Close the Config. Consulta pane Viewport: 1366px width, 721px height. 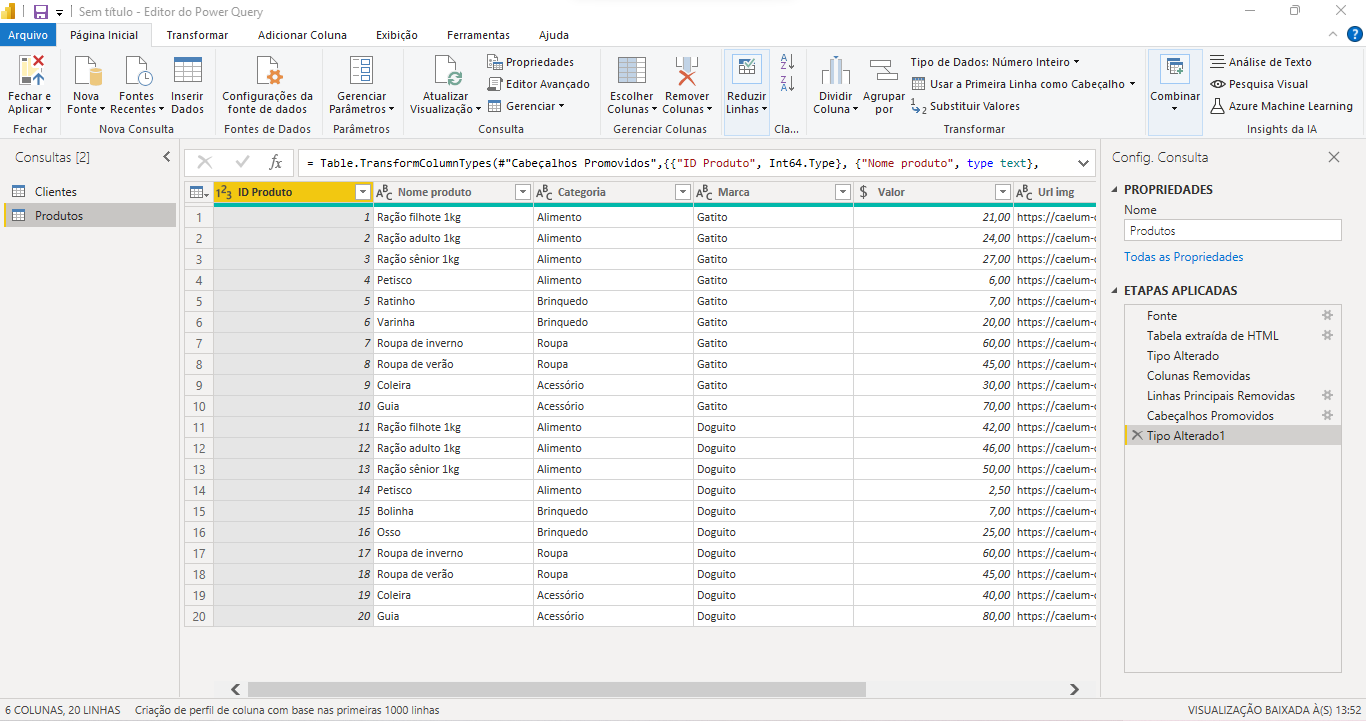click(x=1333, y=157)
